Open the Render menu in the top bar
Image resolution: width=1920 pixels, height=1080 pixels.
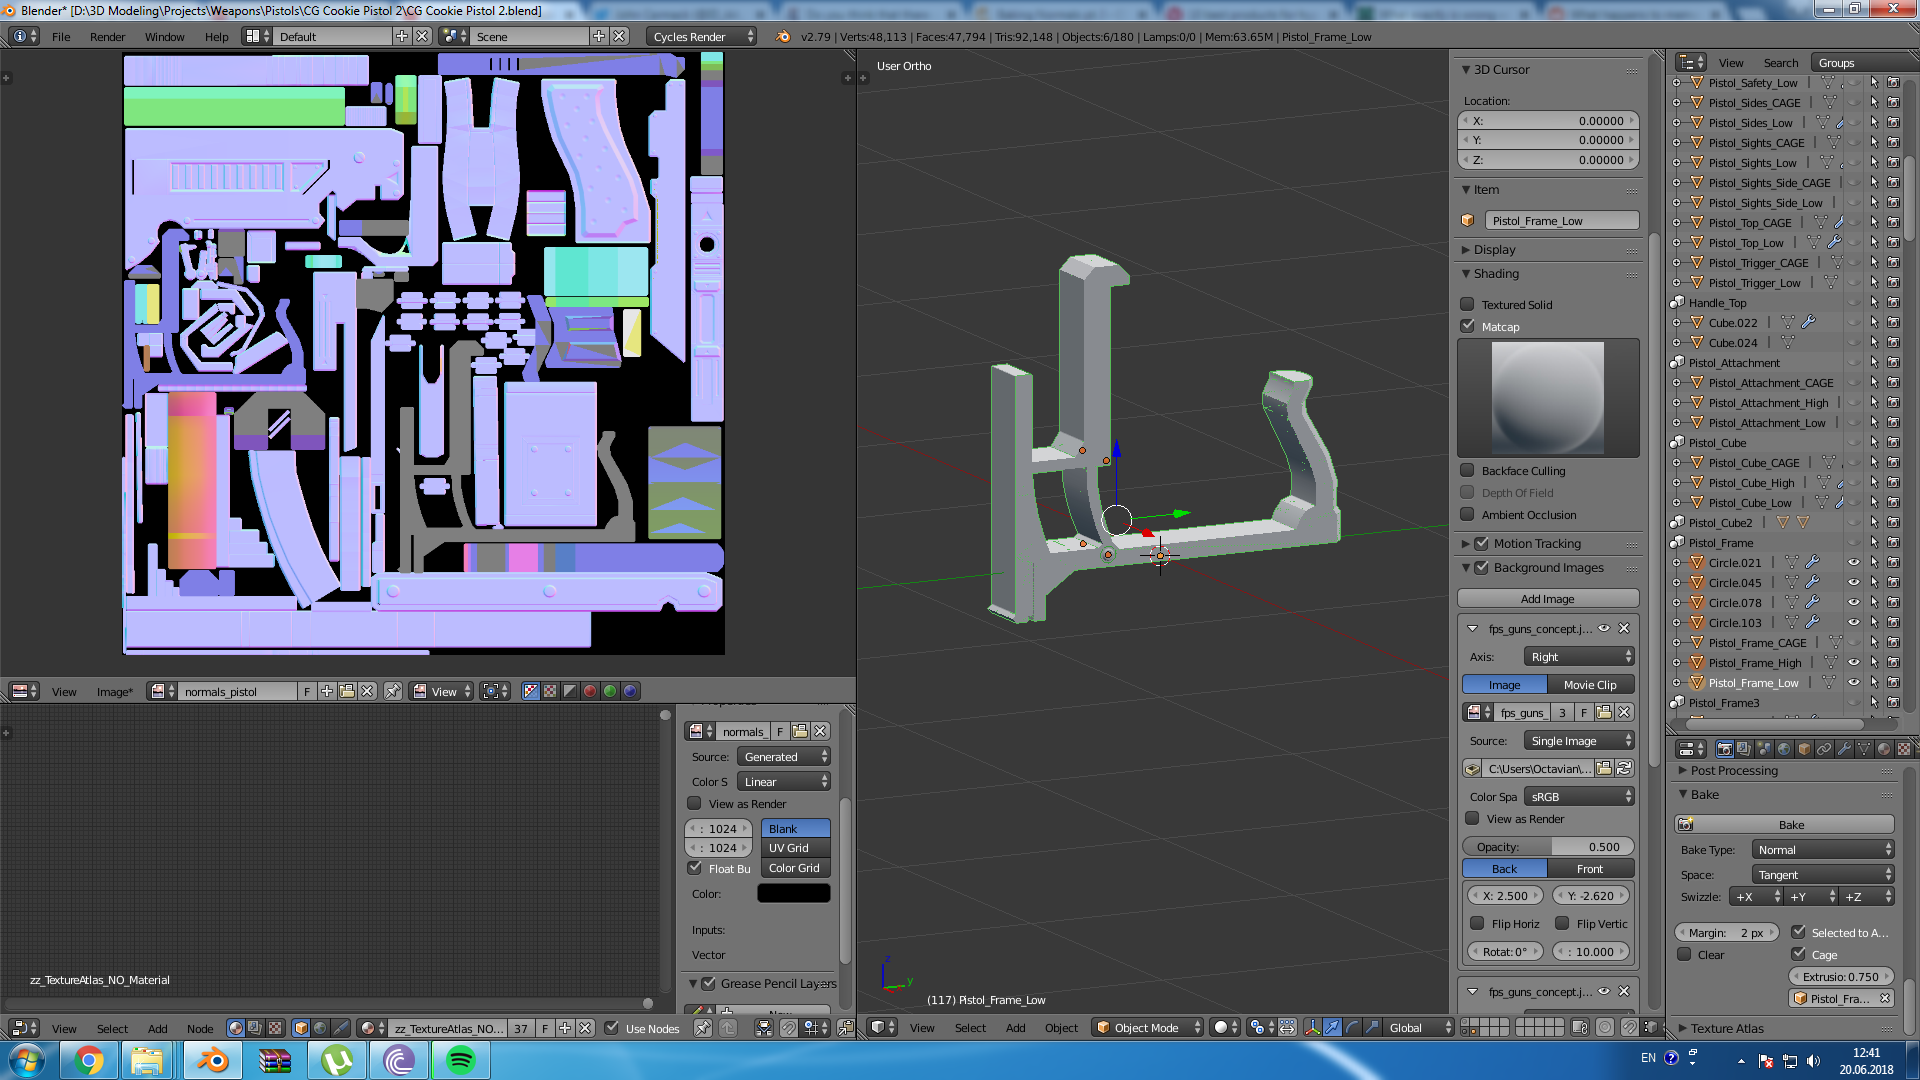coord(107,37)
